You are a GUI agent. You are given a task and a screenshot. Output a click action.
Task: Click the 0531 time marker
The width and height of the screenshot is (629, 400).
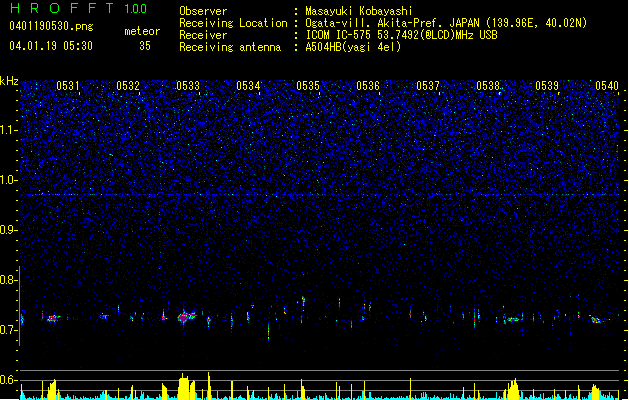68,85
